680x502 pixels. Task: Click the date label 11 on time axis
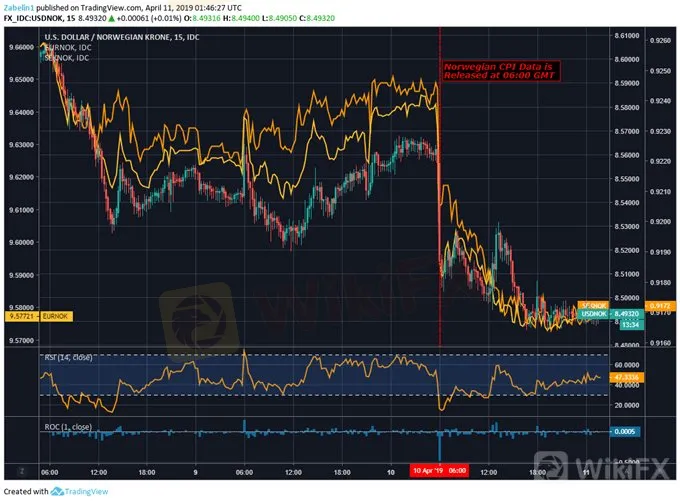(586, 472)
